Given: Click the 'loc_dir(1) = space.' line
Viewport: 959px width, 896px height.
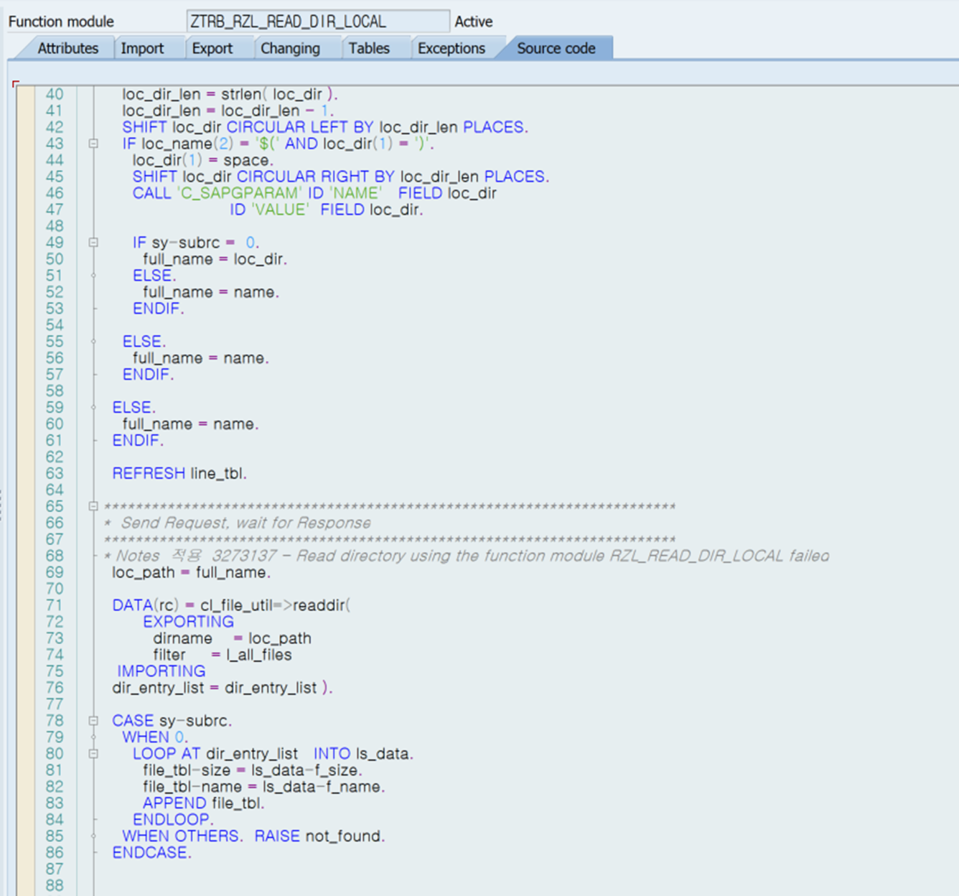Looking at the screenshot, I should point(202,160).
